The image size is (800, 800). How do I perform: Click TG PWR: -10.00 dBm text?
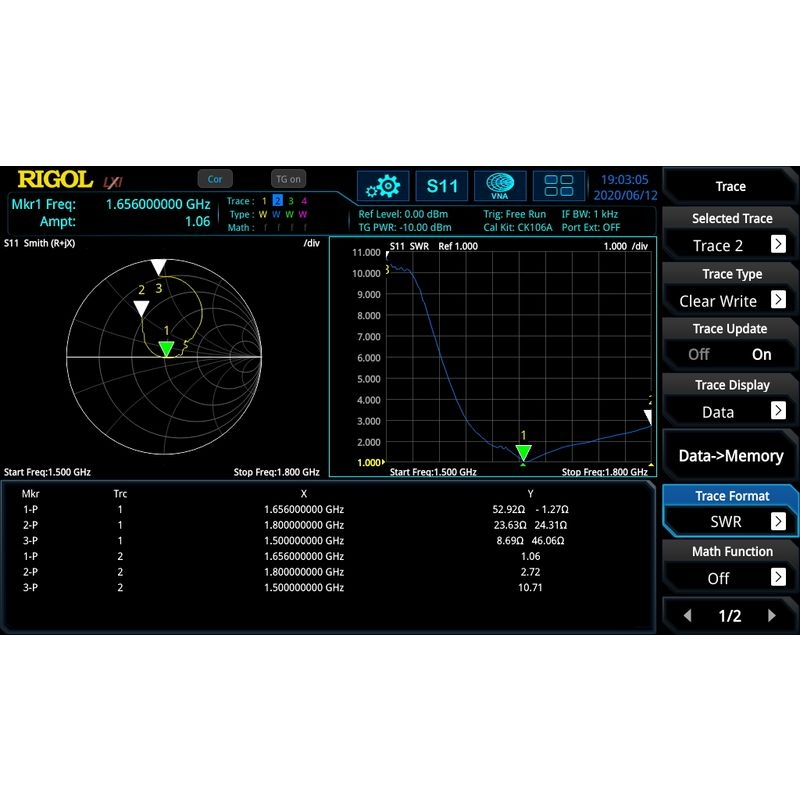[x=405, y=228]
